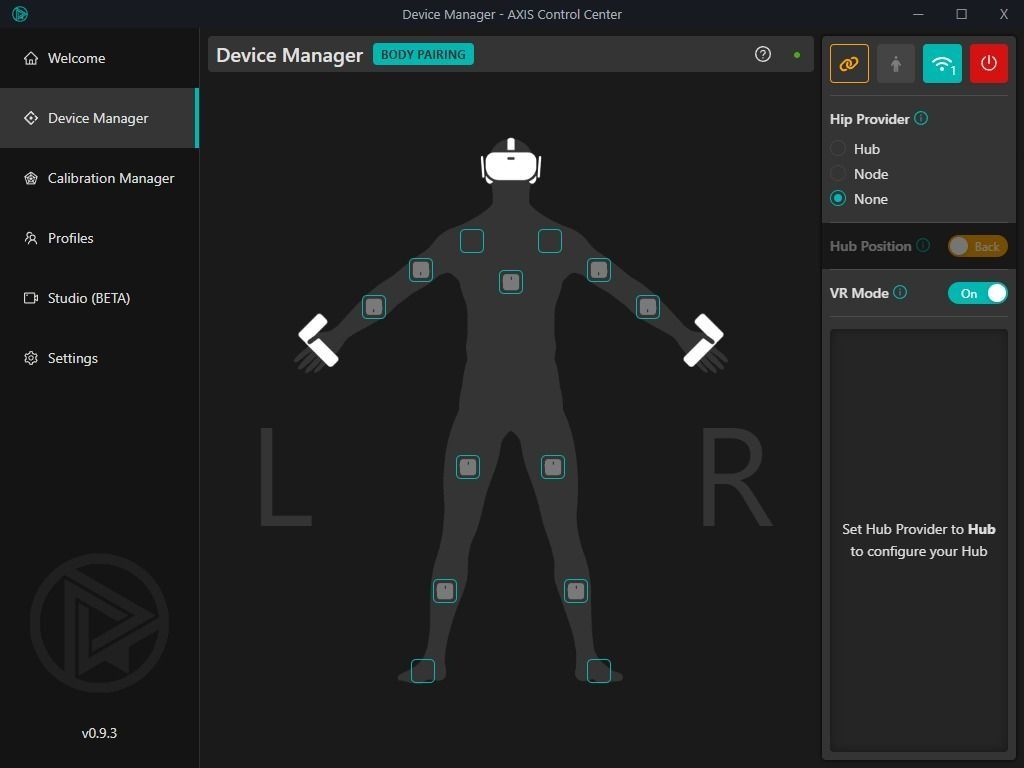The height and width of the screenshot is (768, 1024).
Task: Select Hub as Hip Provider
Action: (855, 149)
